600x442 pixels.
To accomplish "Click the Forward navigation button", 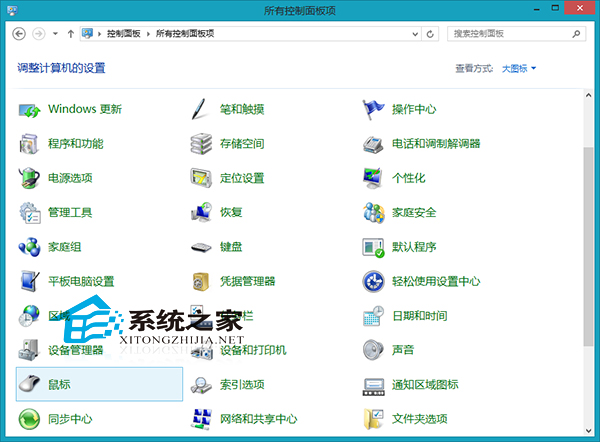I will click(39, 34).
